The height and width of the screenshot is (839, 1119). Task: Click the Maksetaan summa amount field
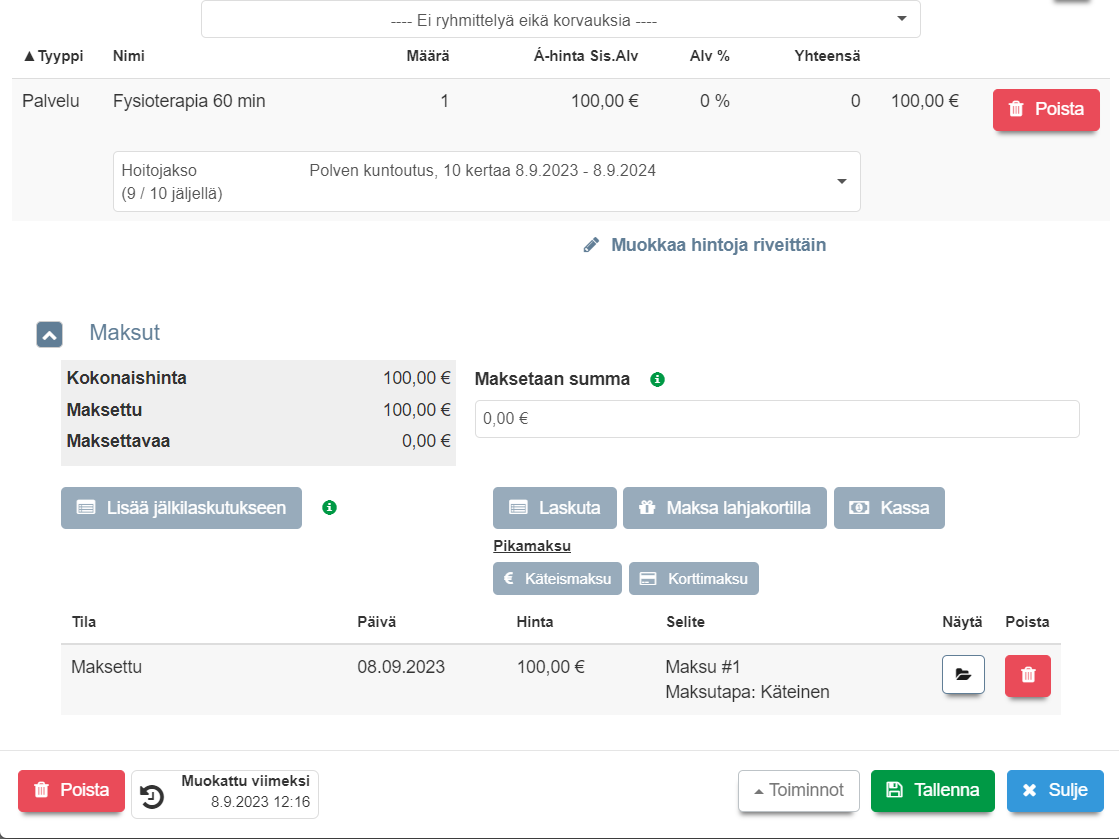point(776,419)
